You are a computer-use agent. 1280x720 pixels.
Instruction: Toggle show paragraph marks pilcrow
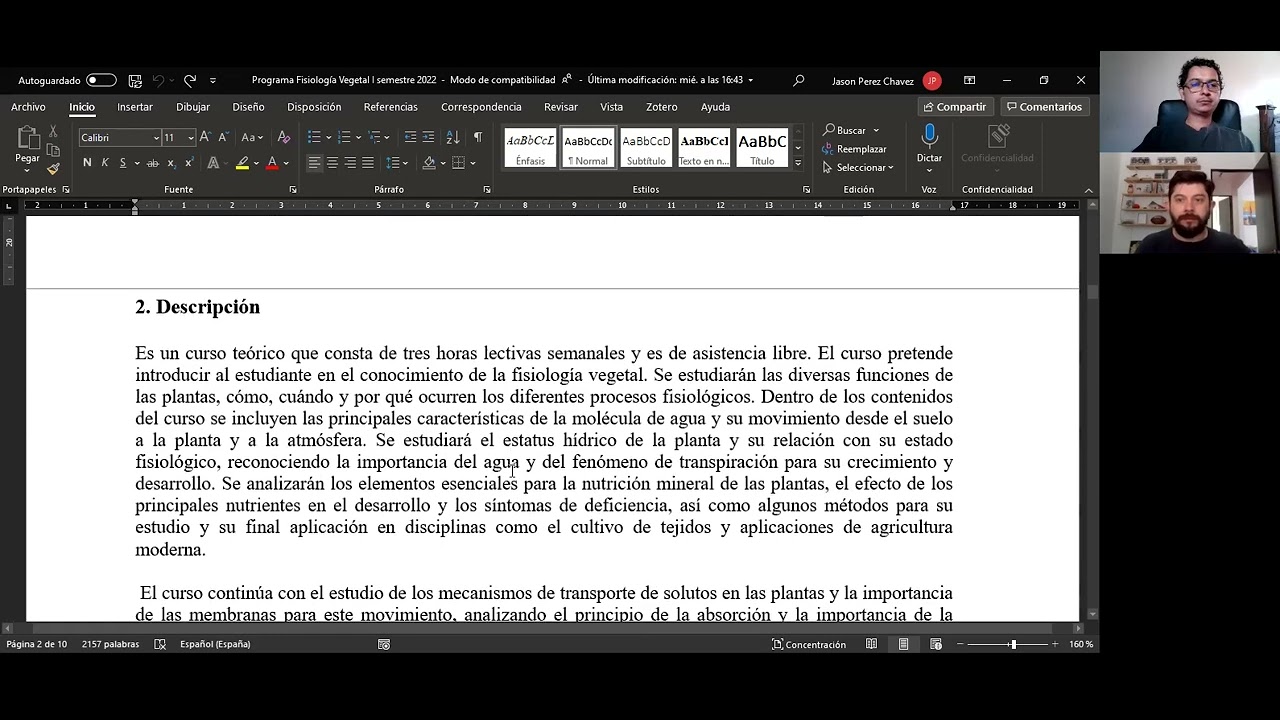477,137
